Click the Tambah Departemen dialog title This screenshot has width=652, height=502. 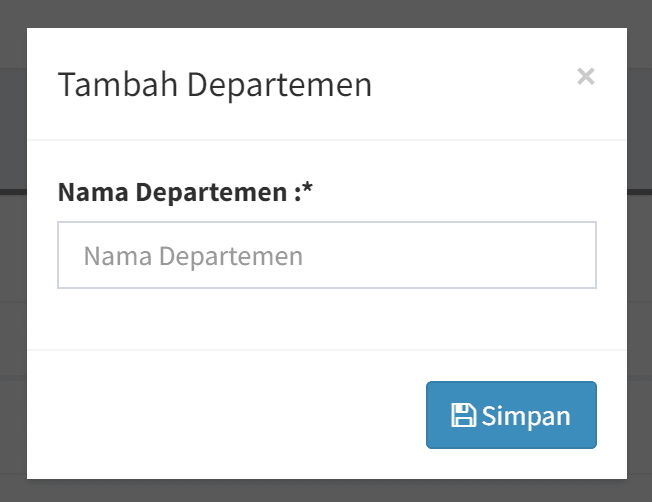pos(215,84)
